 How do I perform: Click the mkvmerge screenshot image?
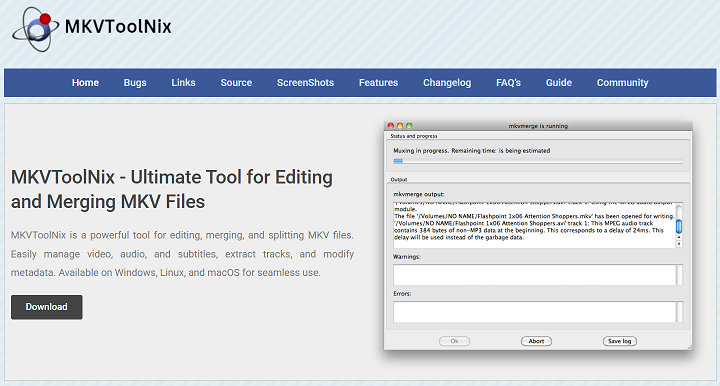coord(538,236)
